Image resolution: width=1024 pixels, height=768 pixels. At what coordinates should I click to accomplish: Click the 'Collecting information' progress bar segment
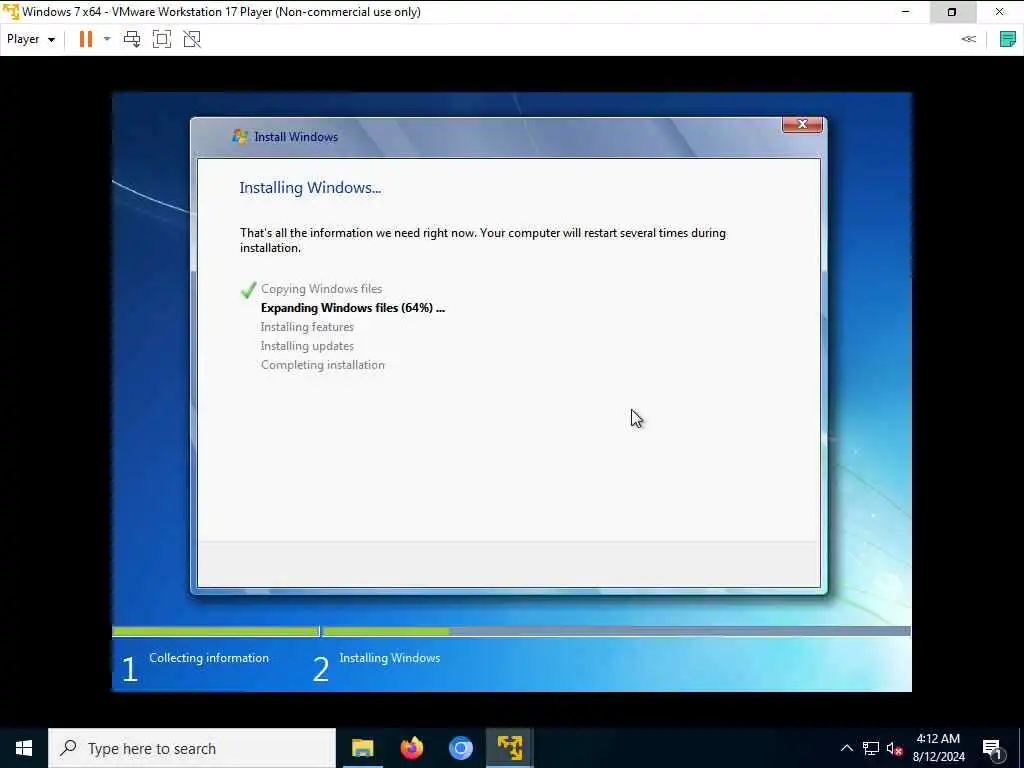[216, 632]
